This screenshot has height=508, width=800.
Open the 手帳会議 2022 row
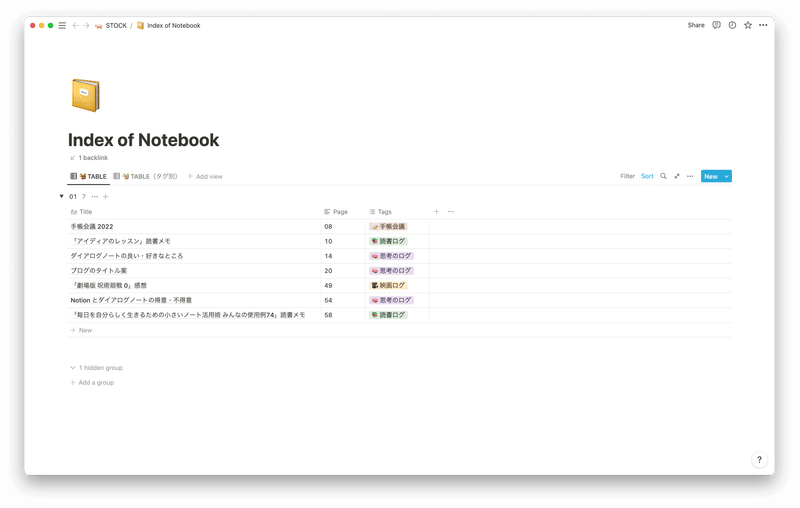point(92,226)
